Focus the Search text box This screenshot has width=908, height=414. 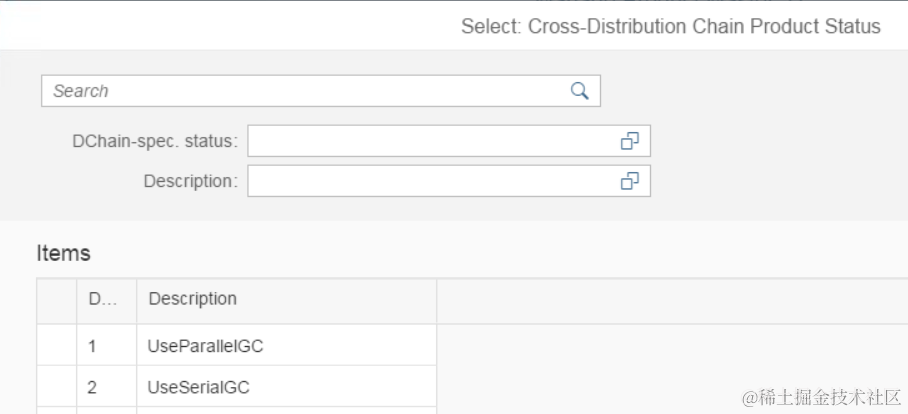pos(300,91)
